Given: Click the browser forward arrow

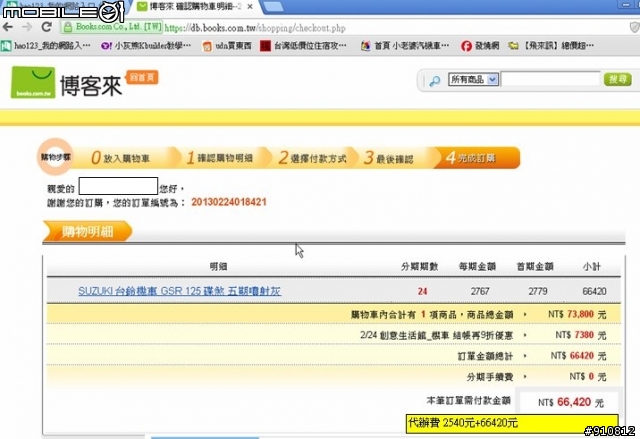Looking at the screenshot, I should coord(27,27).
